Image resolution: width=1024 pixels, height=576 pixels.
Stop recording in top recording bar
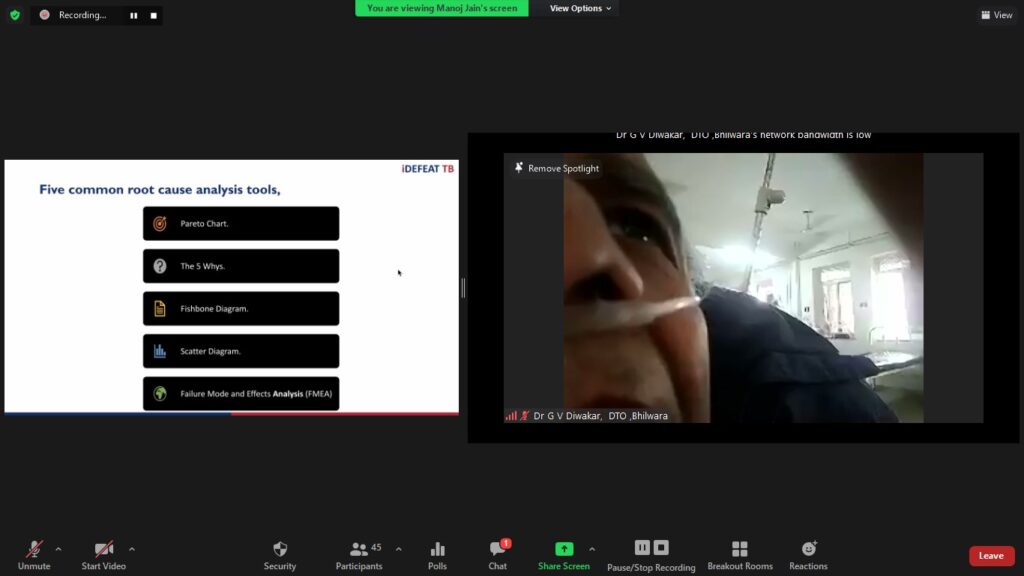pyautogui.click(x=153, y=15)
